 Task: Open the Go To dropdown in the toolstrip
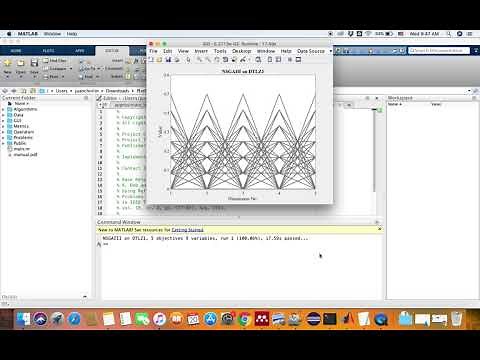pos(89,68)
